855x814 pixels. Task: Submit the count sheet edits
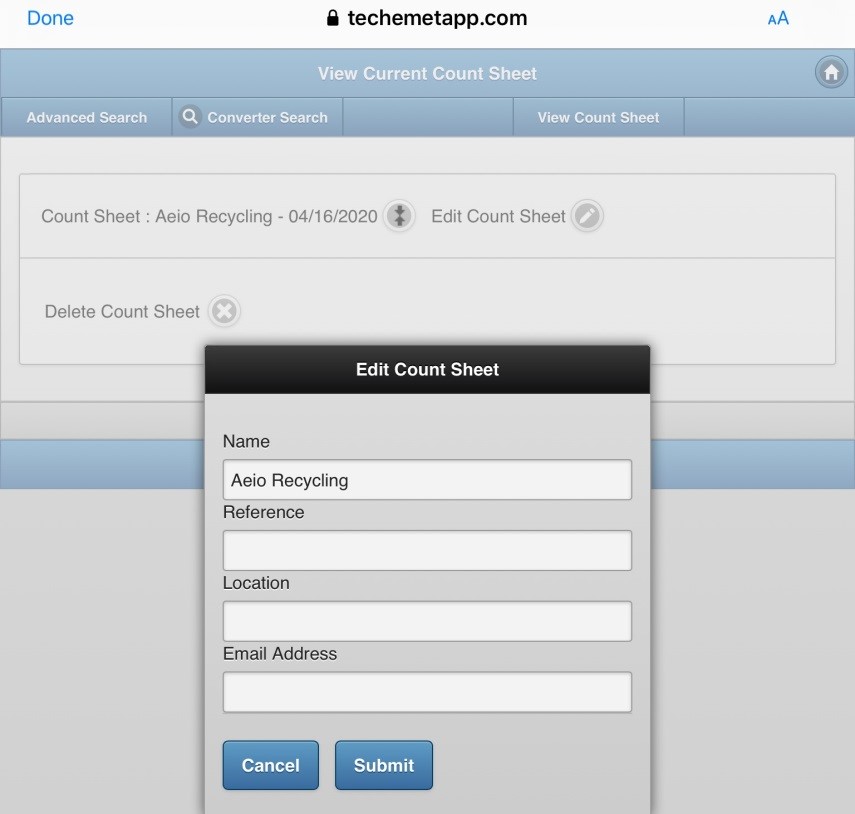(x=383, y=765)
